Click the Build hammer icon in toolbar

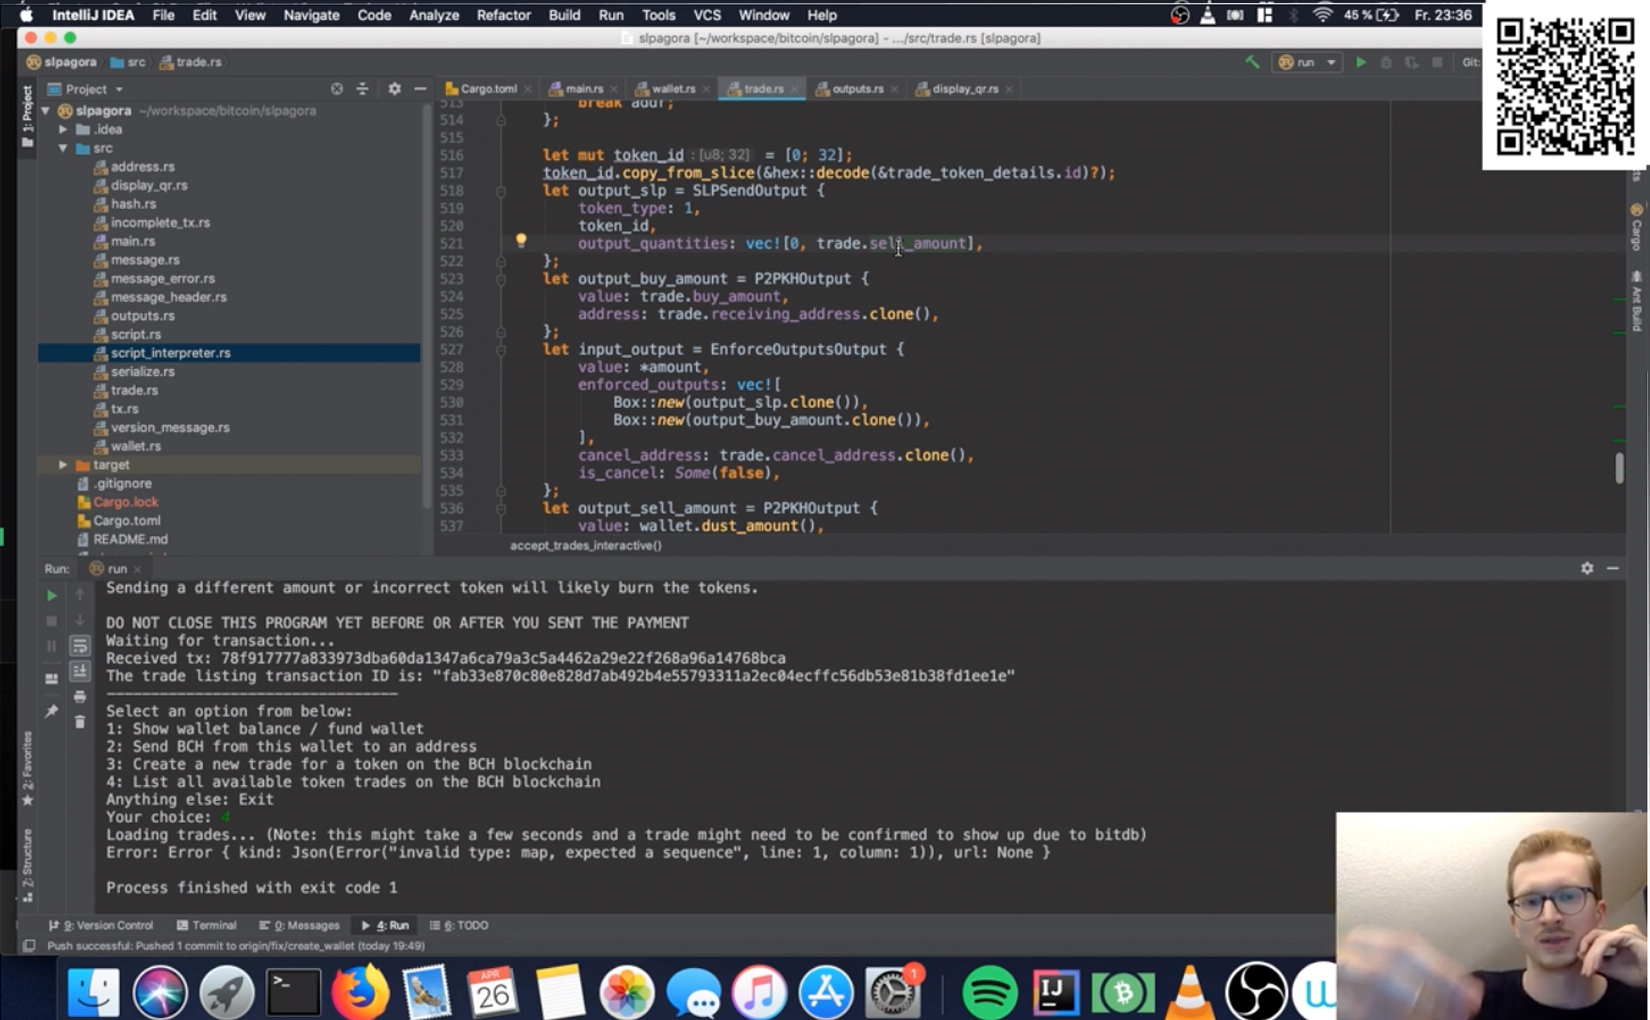coord(1252,62)
